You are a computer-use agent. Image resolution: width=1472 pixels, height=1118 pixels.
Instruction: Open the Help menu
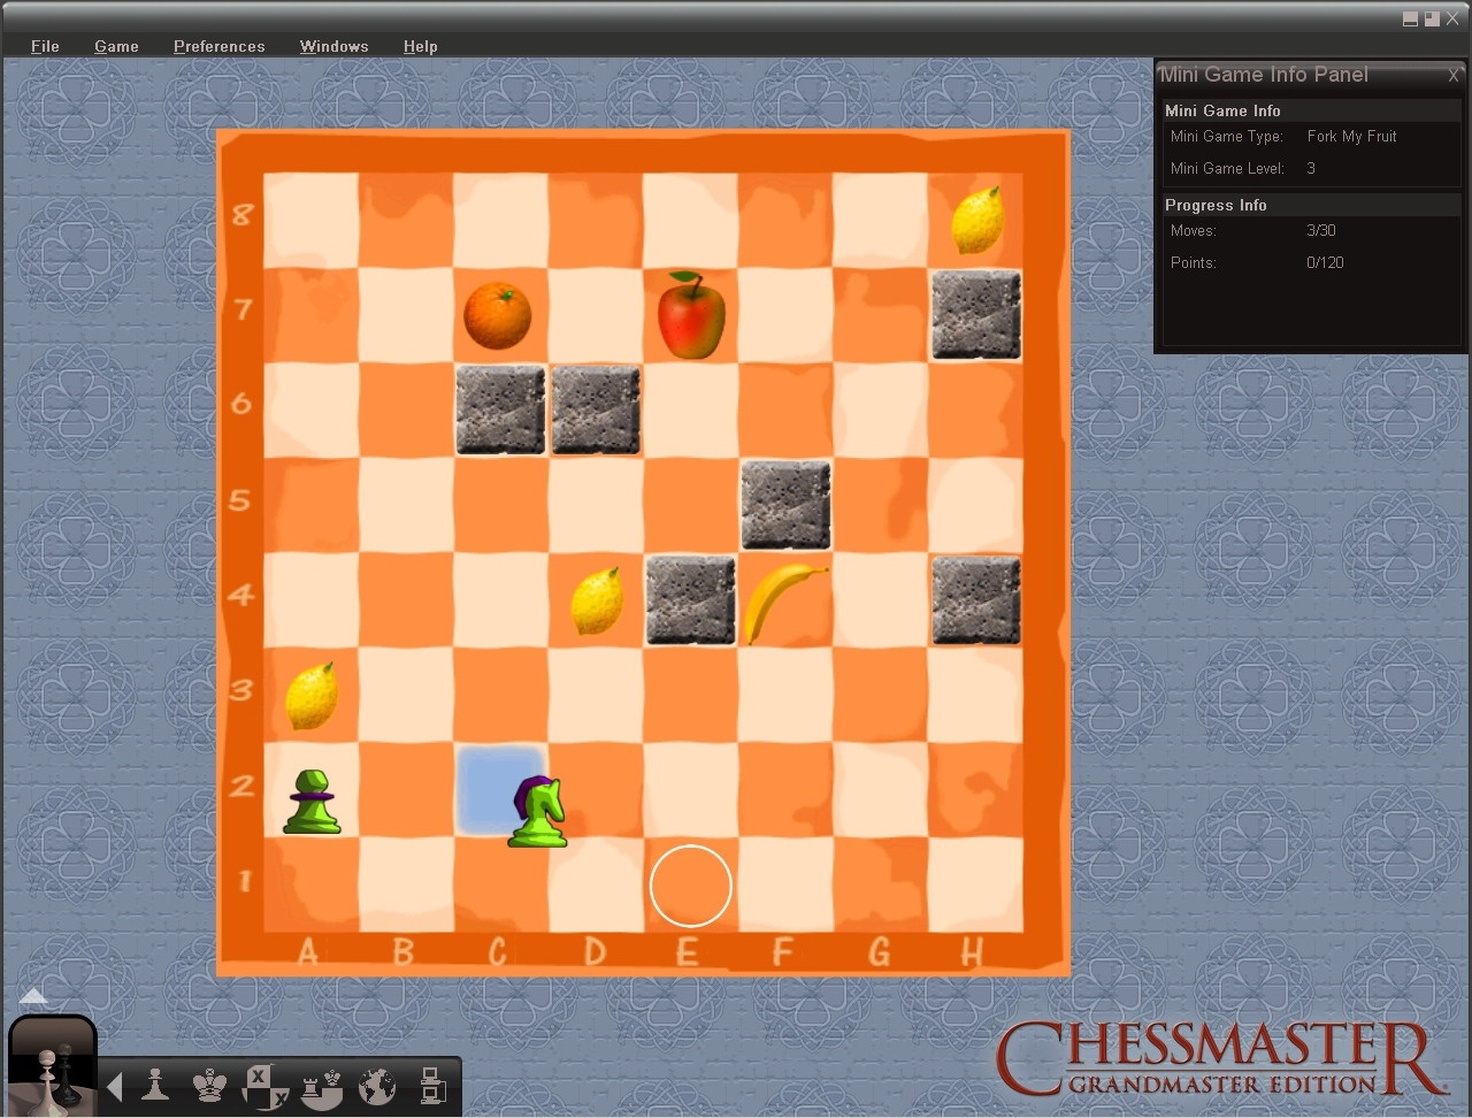pyautogui.click(x=420, y=46)
